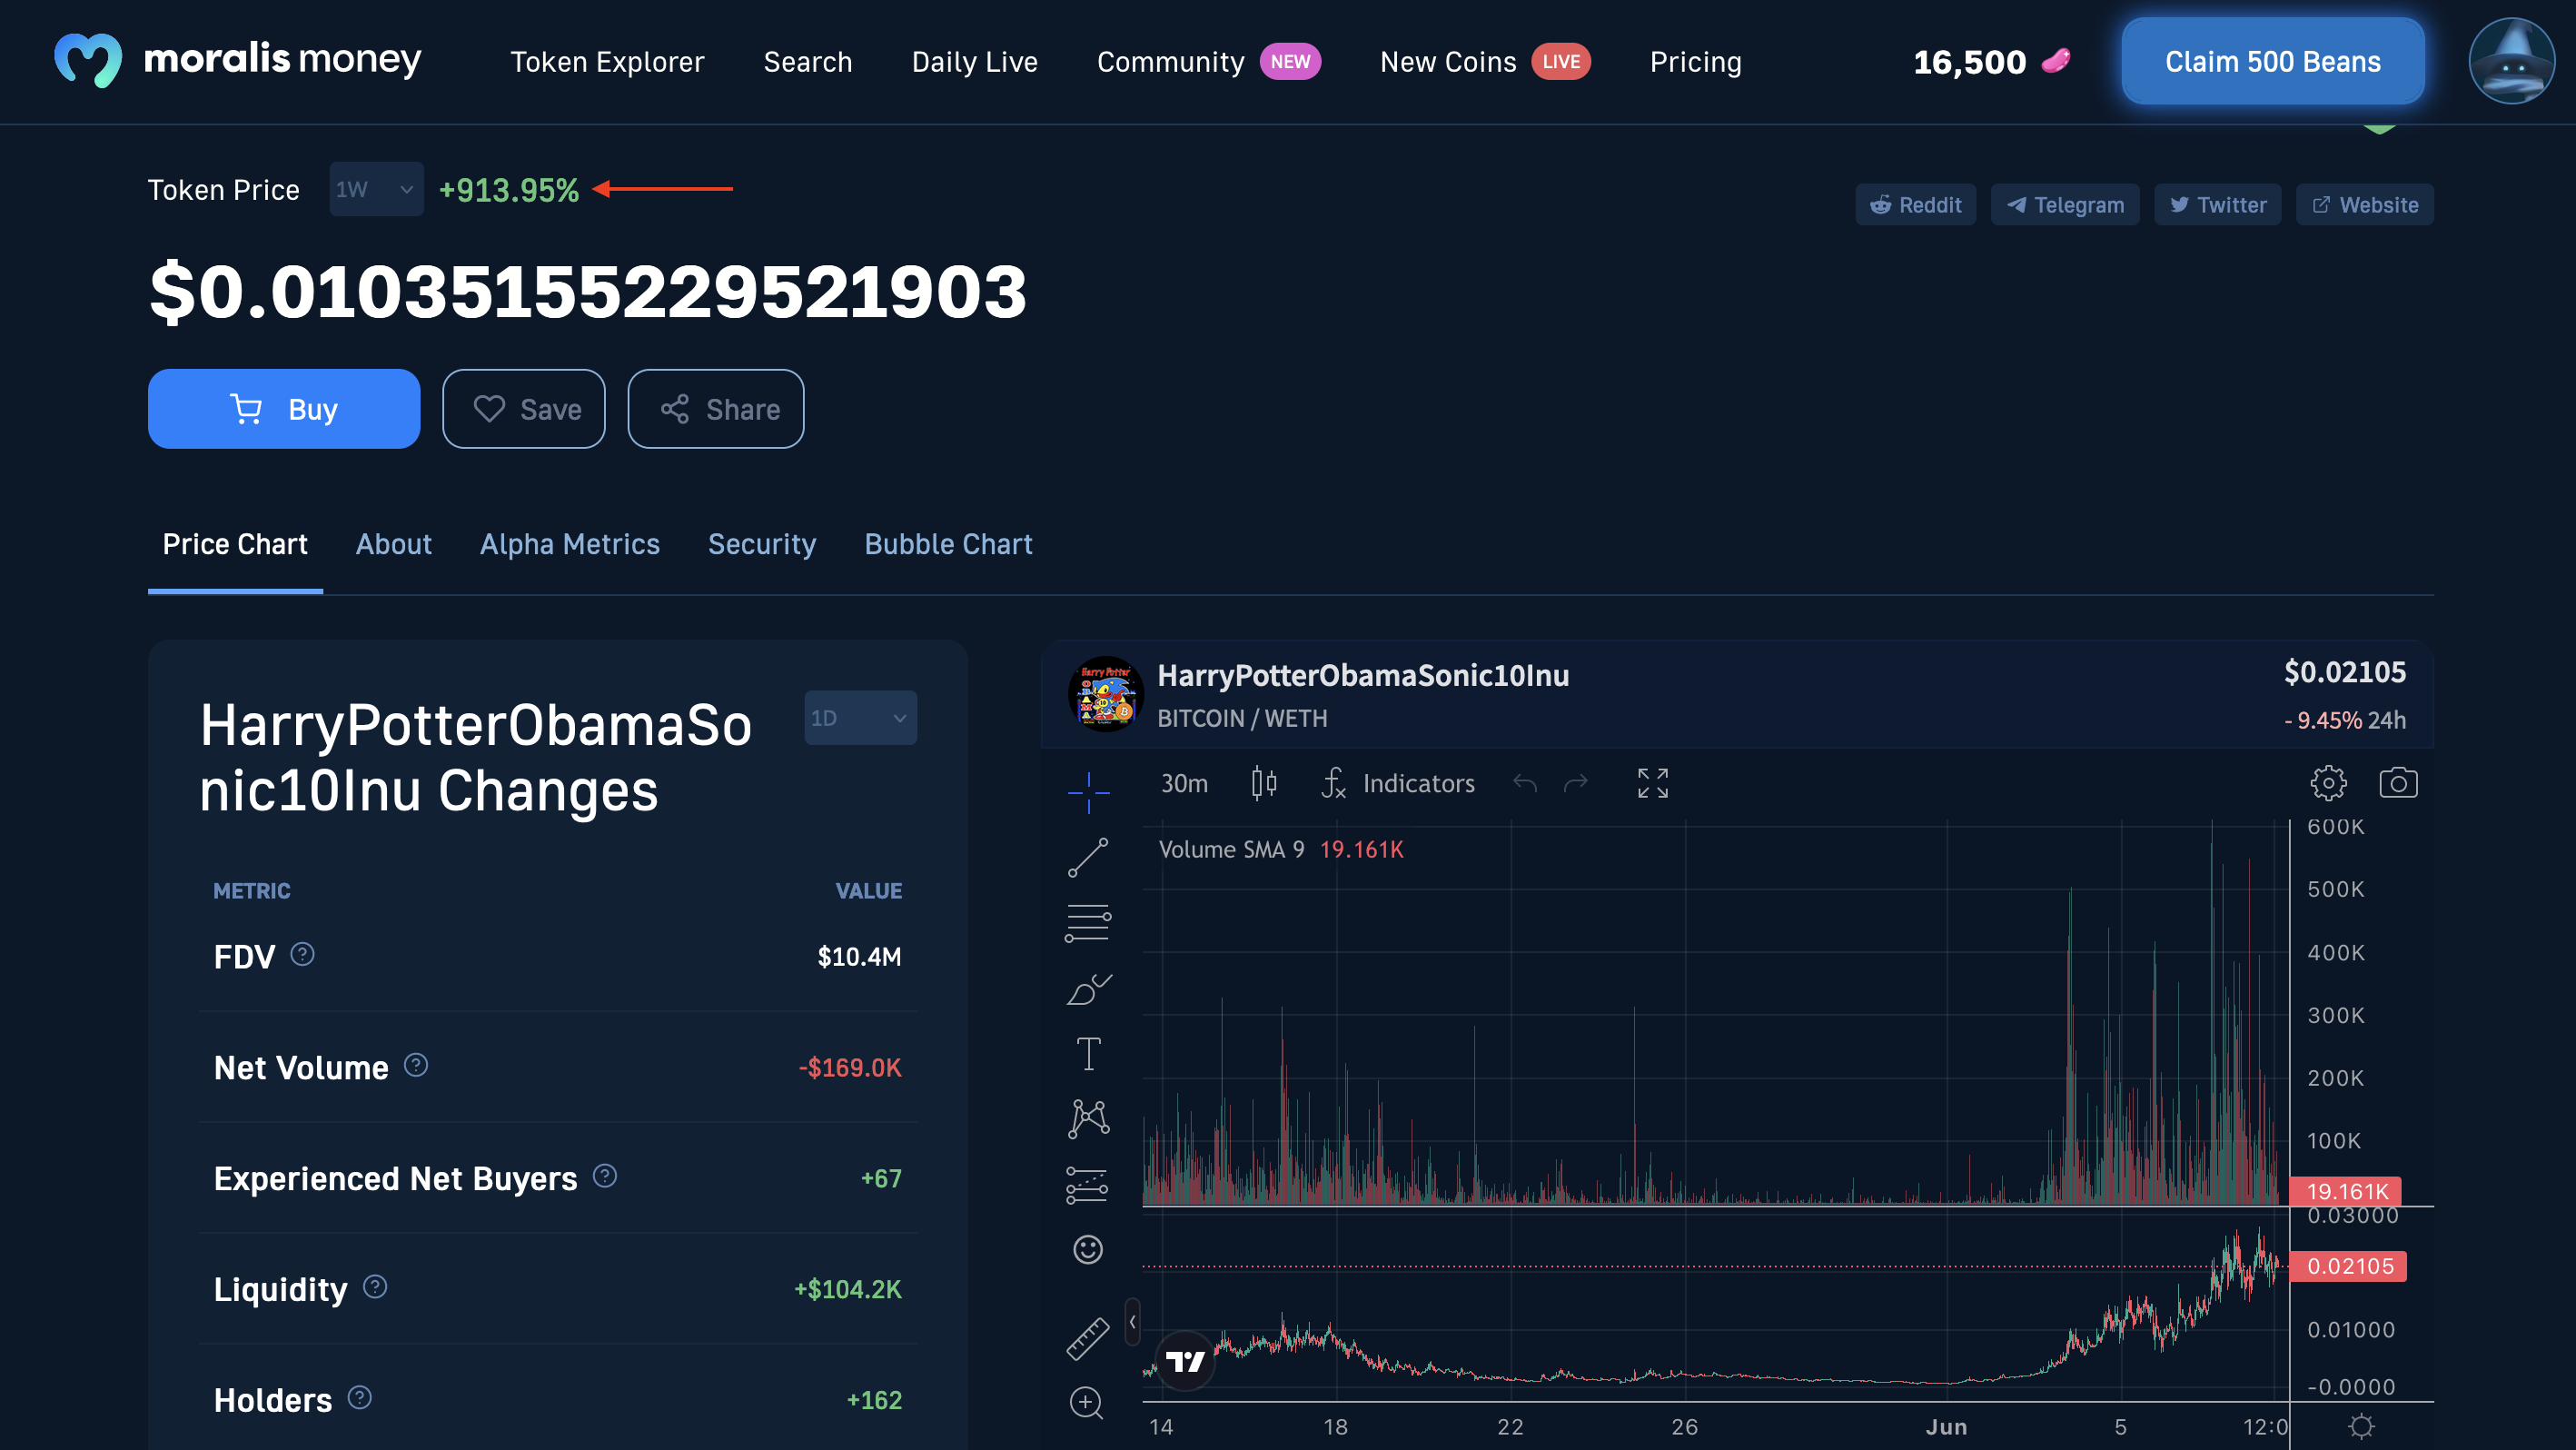Image resolution: width=2576 pixels, height=1450 pixels.
Task: Click the FDV help question icon
Action: pyautogui.click(x=302, y=955)
